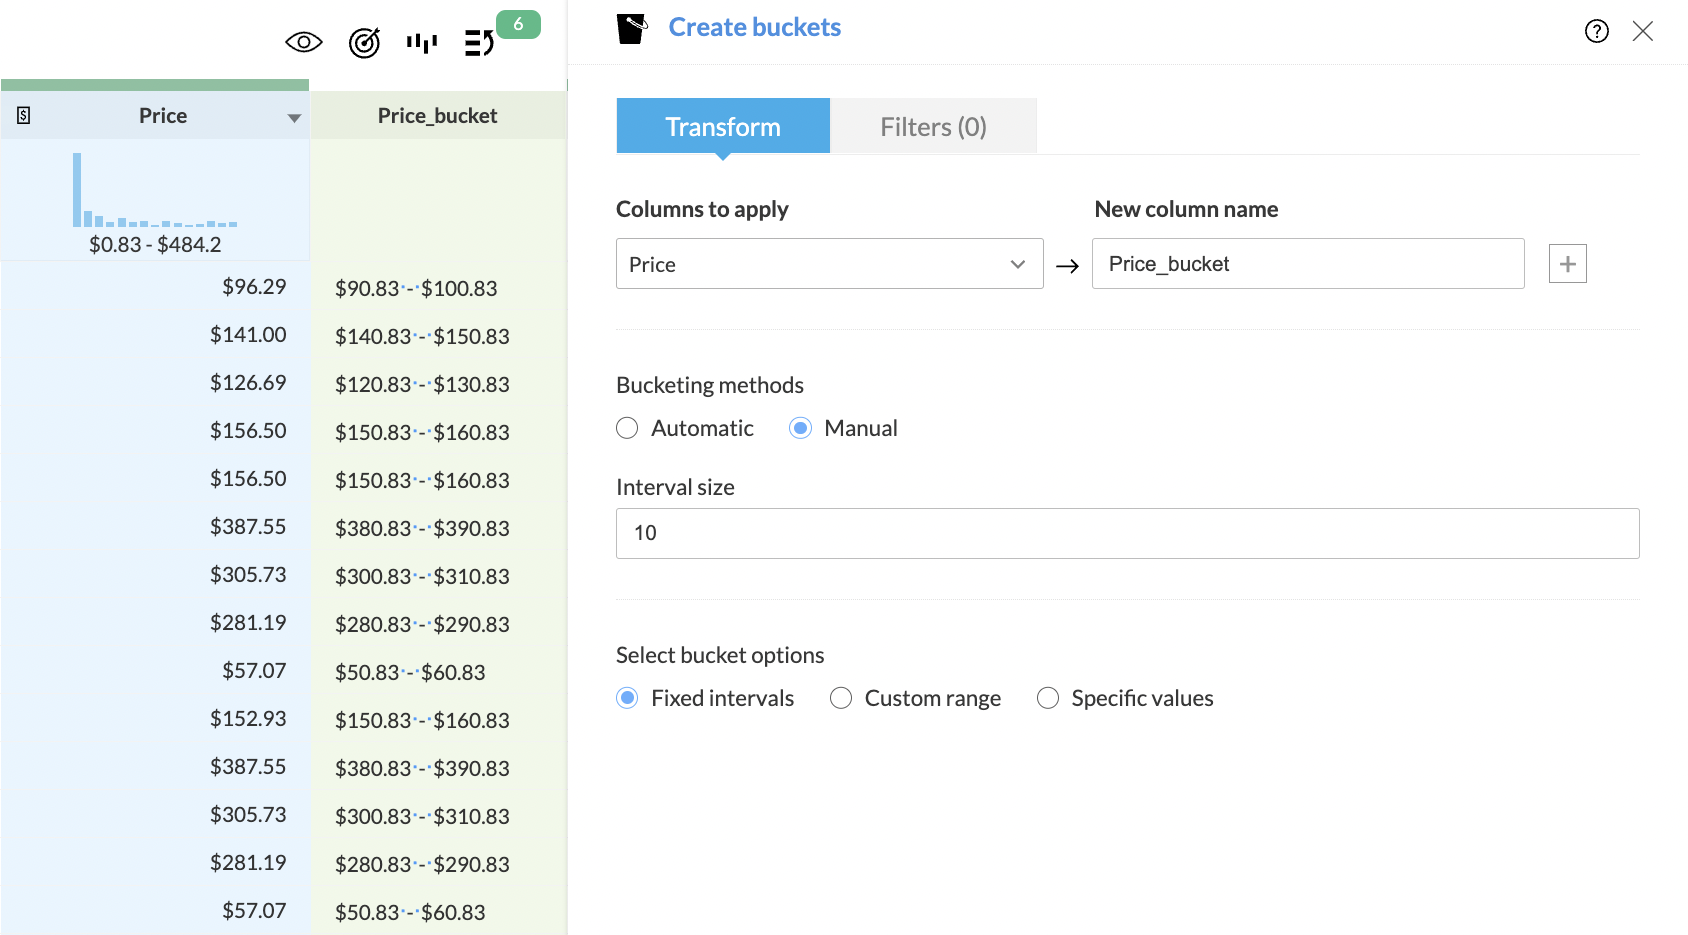Click the Interval size input field
Viewport: 1688px width, 935px height.
(1127, 533)
